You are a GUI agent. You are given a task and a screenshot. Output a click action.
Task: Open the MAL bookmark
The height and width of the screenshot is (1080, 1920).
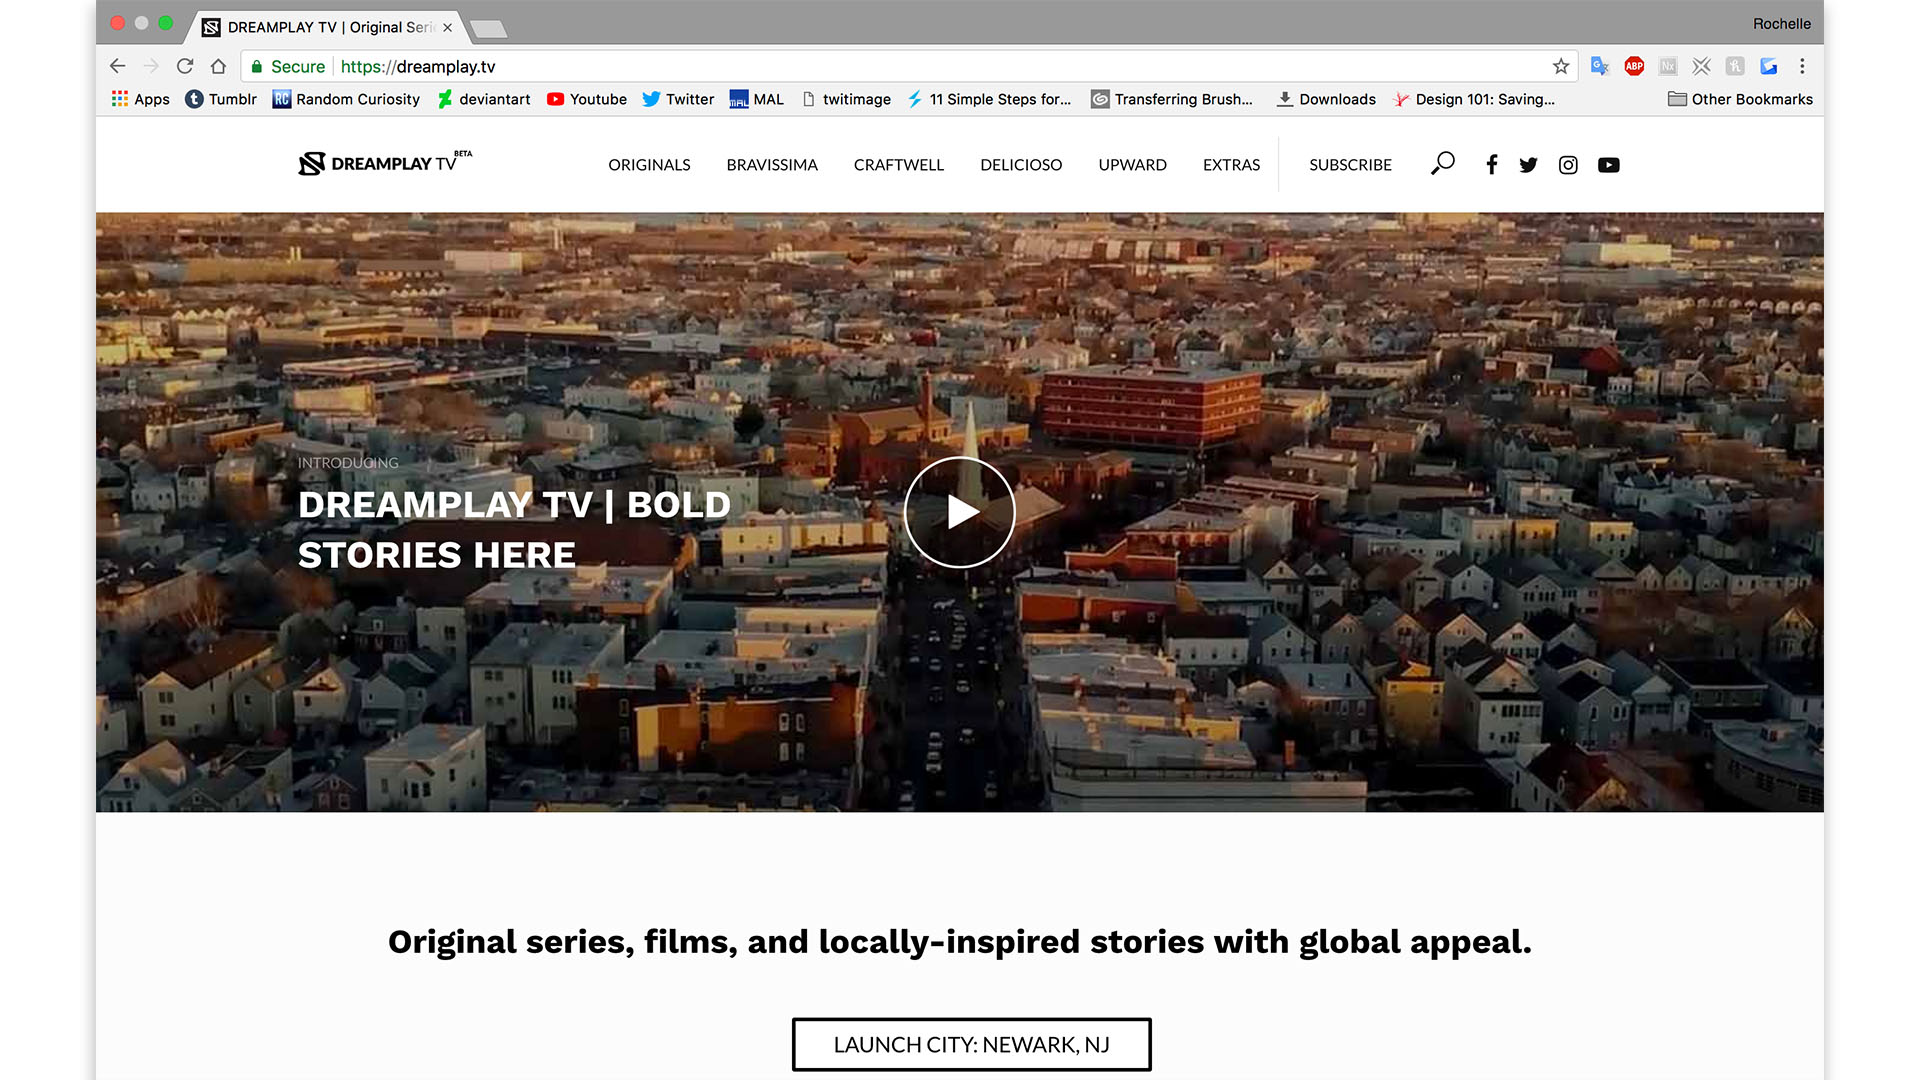tap(757, 99)
